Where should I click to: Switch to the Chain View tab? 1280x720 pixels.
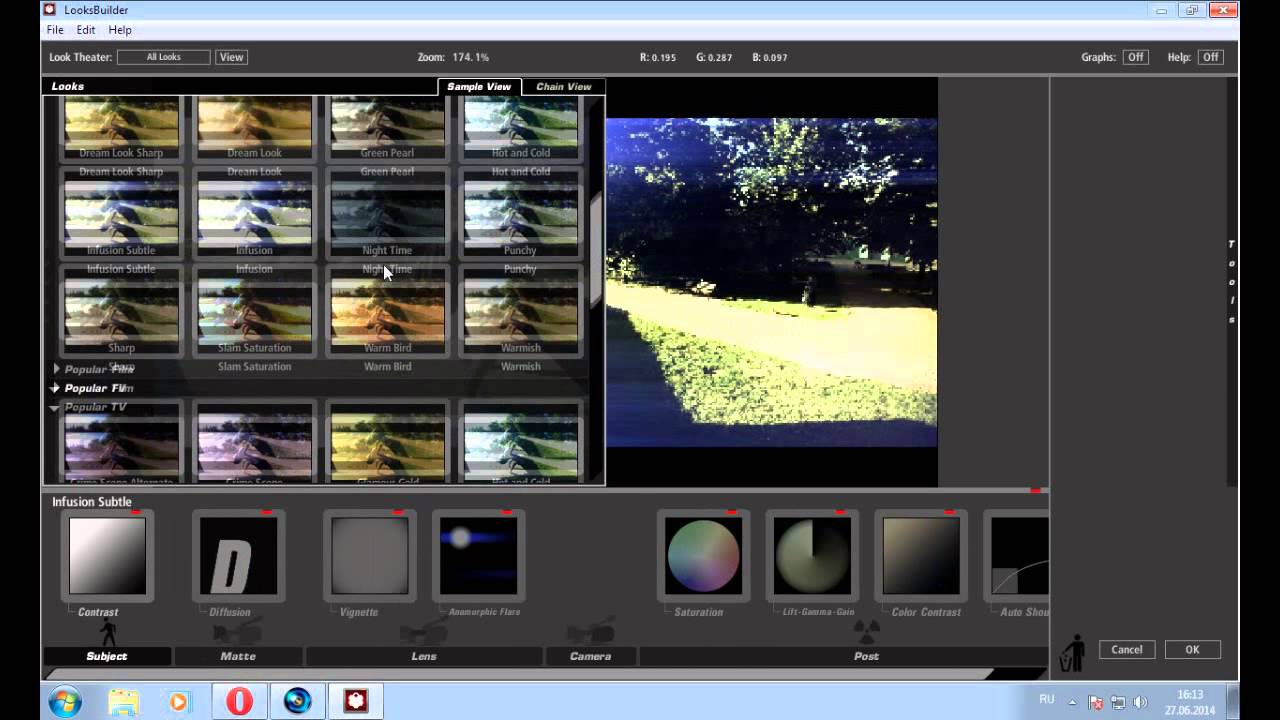point(564,87)
